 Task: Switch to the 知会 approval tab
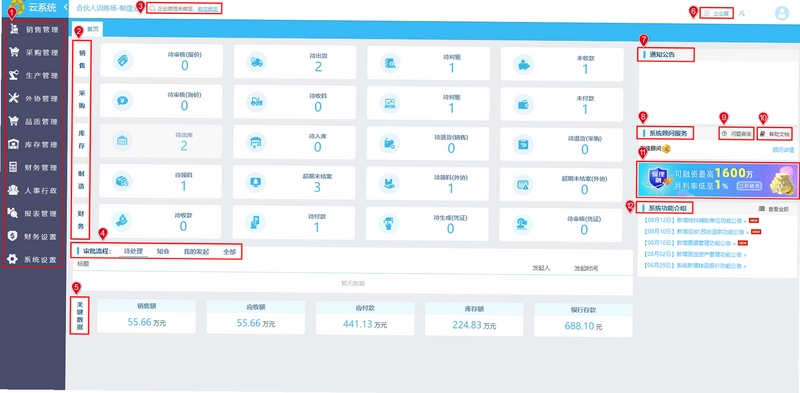(x=163, y=252)
